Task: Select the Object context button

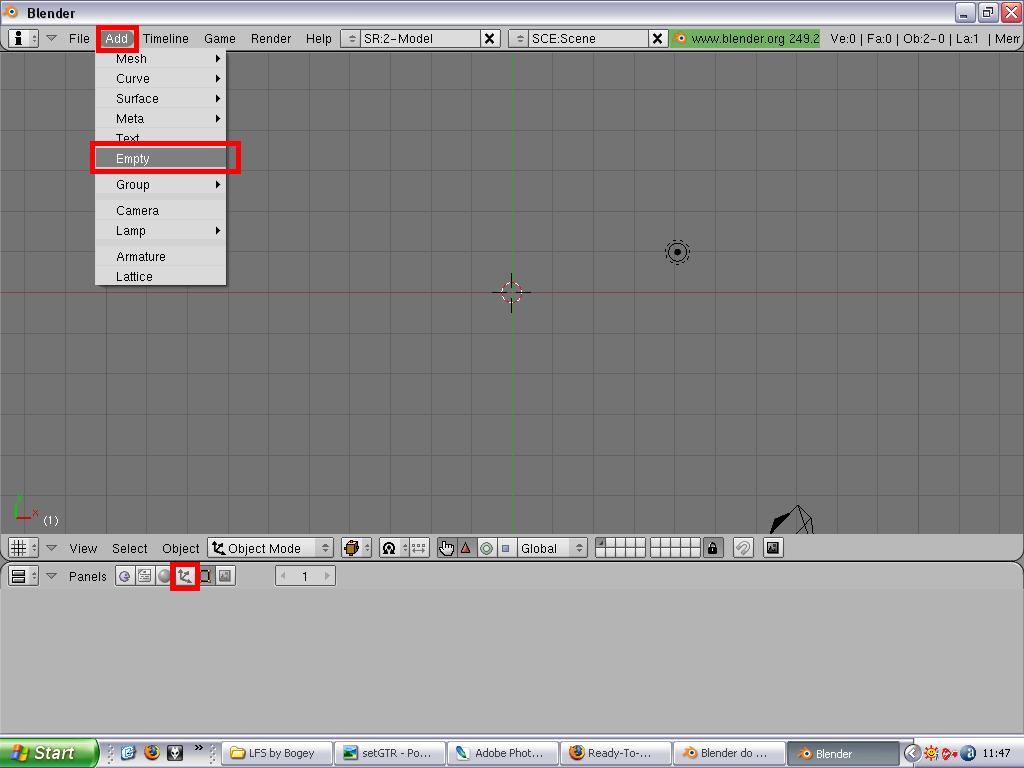Action: pos(185,576)
